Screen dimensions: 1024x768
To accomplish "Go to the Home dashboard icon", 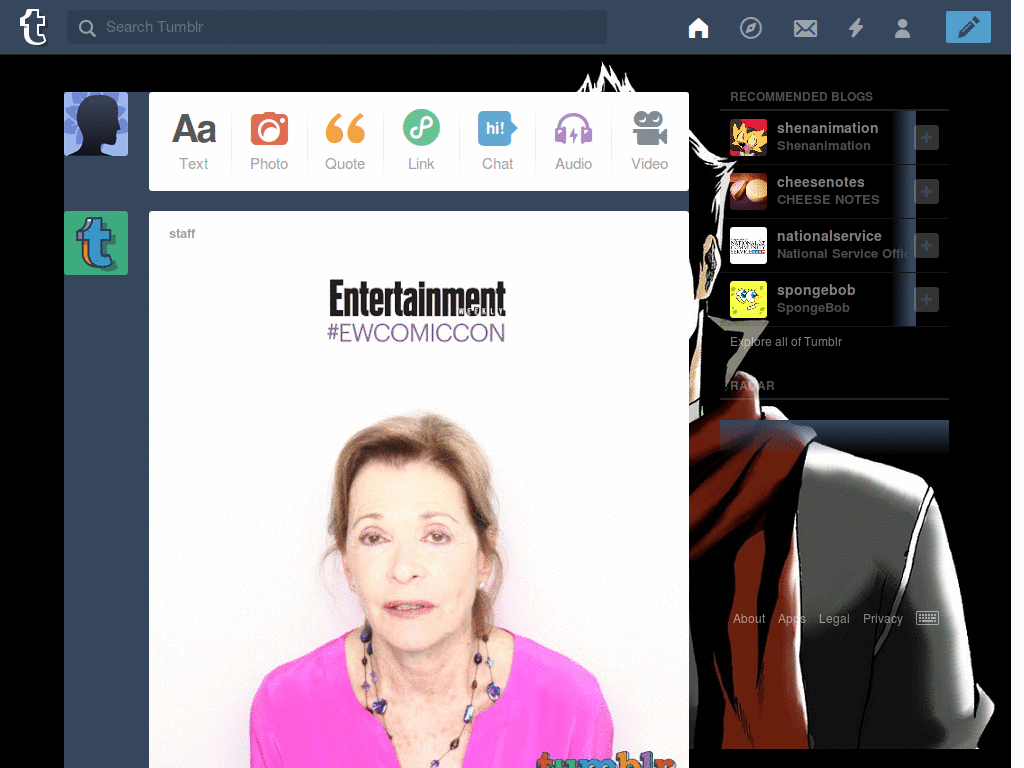I will (698, 28).
